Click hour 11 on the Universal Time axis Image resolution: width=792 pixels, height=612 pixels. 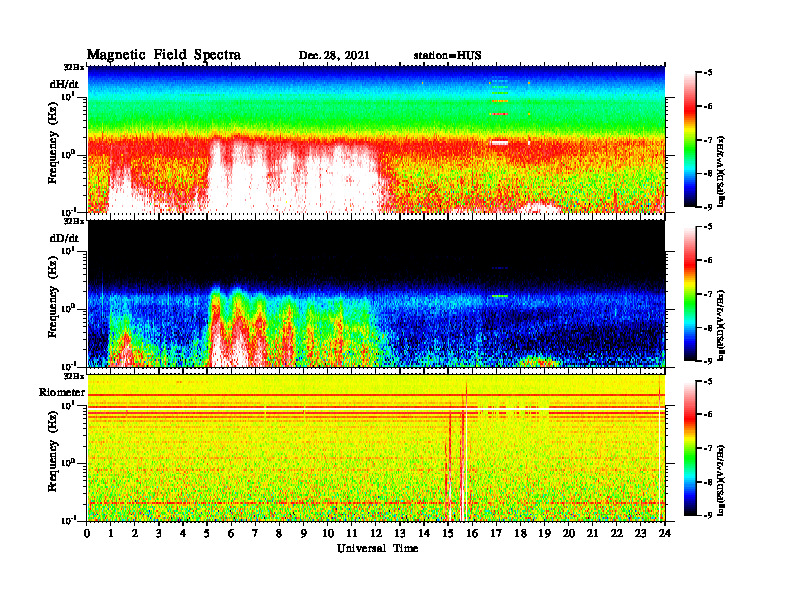pos(352,533)
